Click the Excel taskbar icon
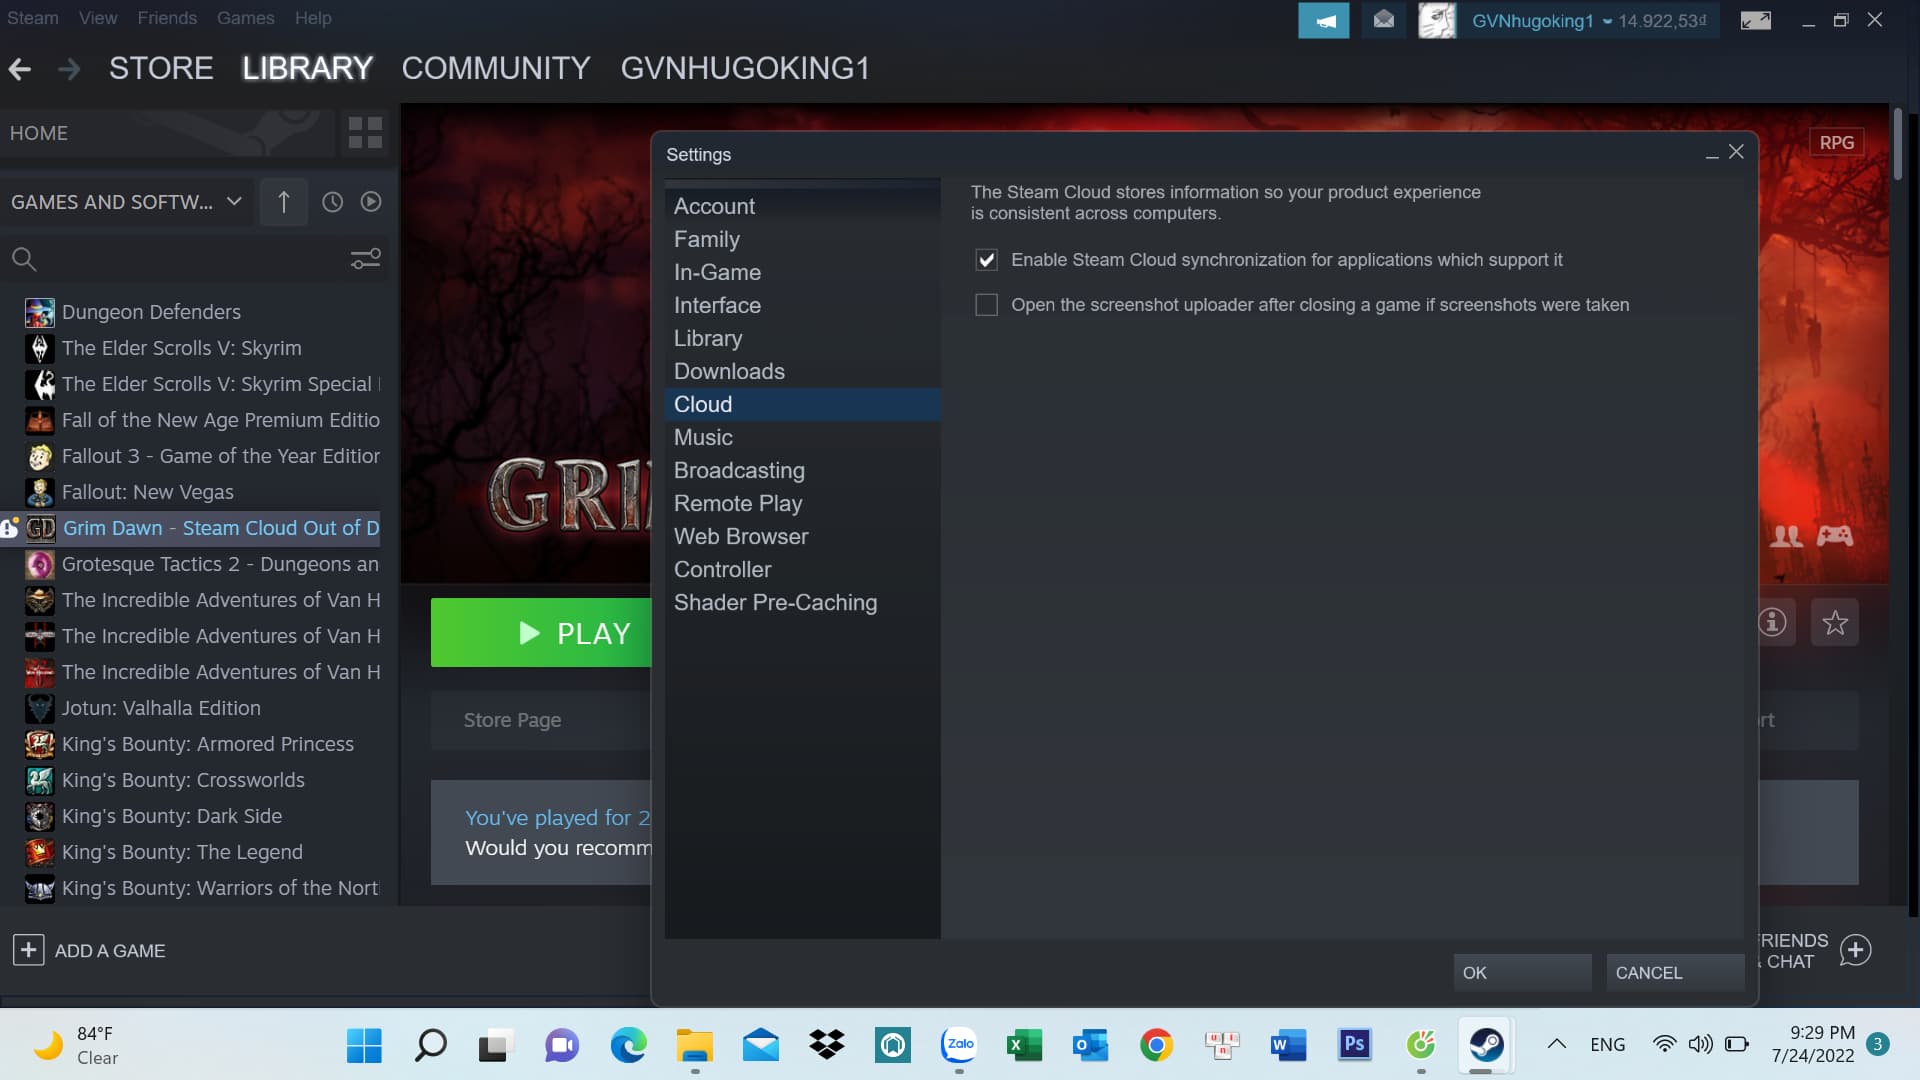The image size is (1920, 1080). coord(1023,1044)
